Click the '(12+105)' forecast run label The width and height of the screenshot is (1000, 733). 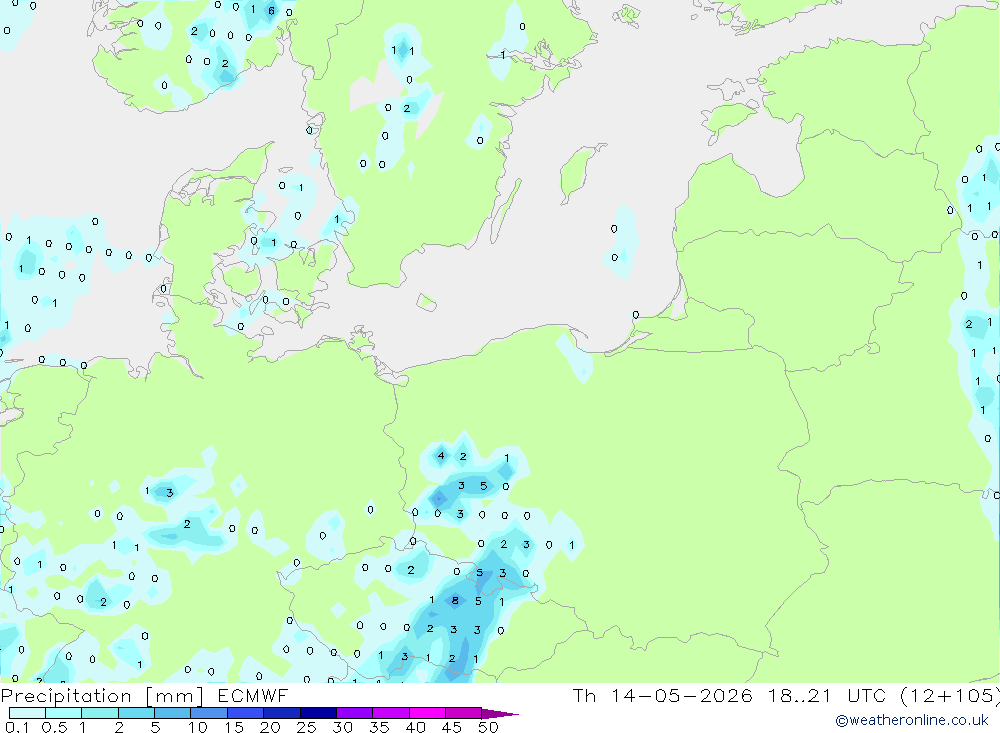[950, 695]
